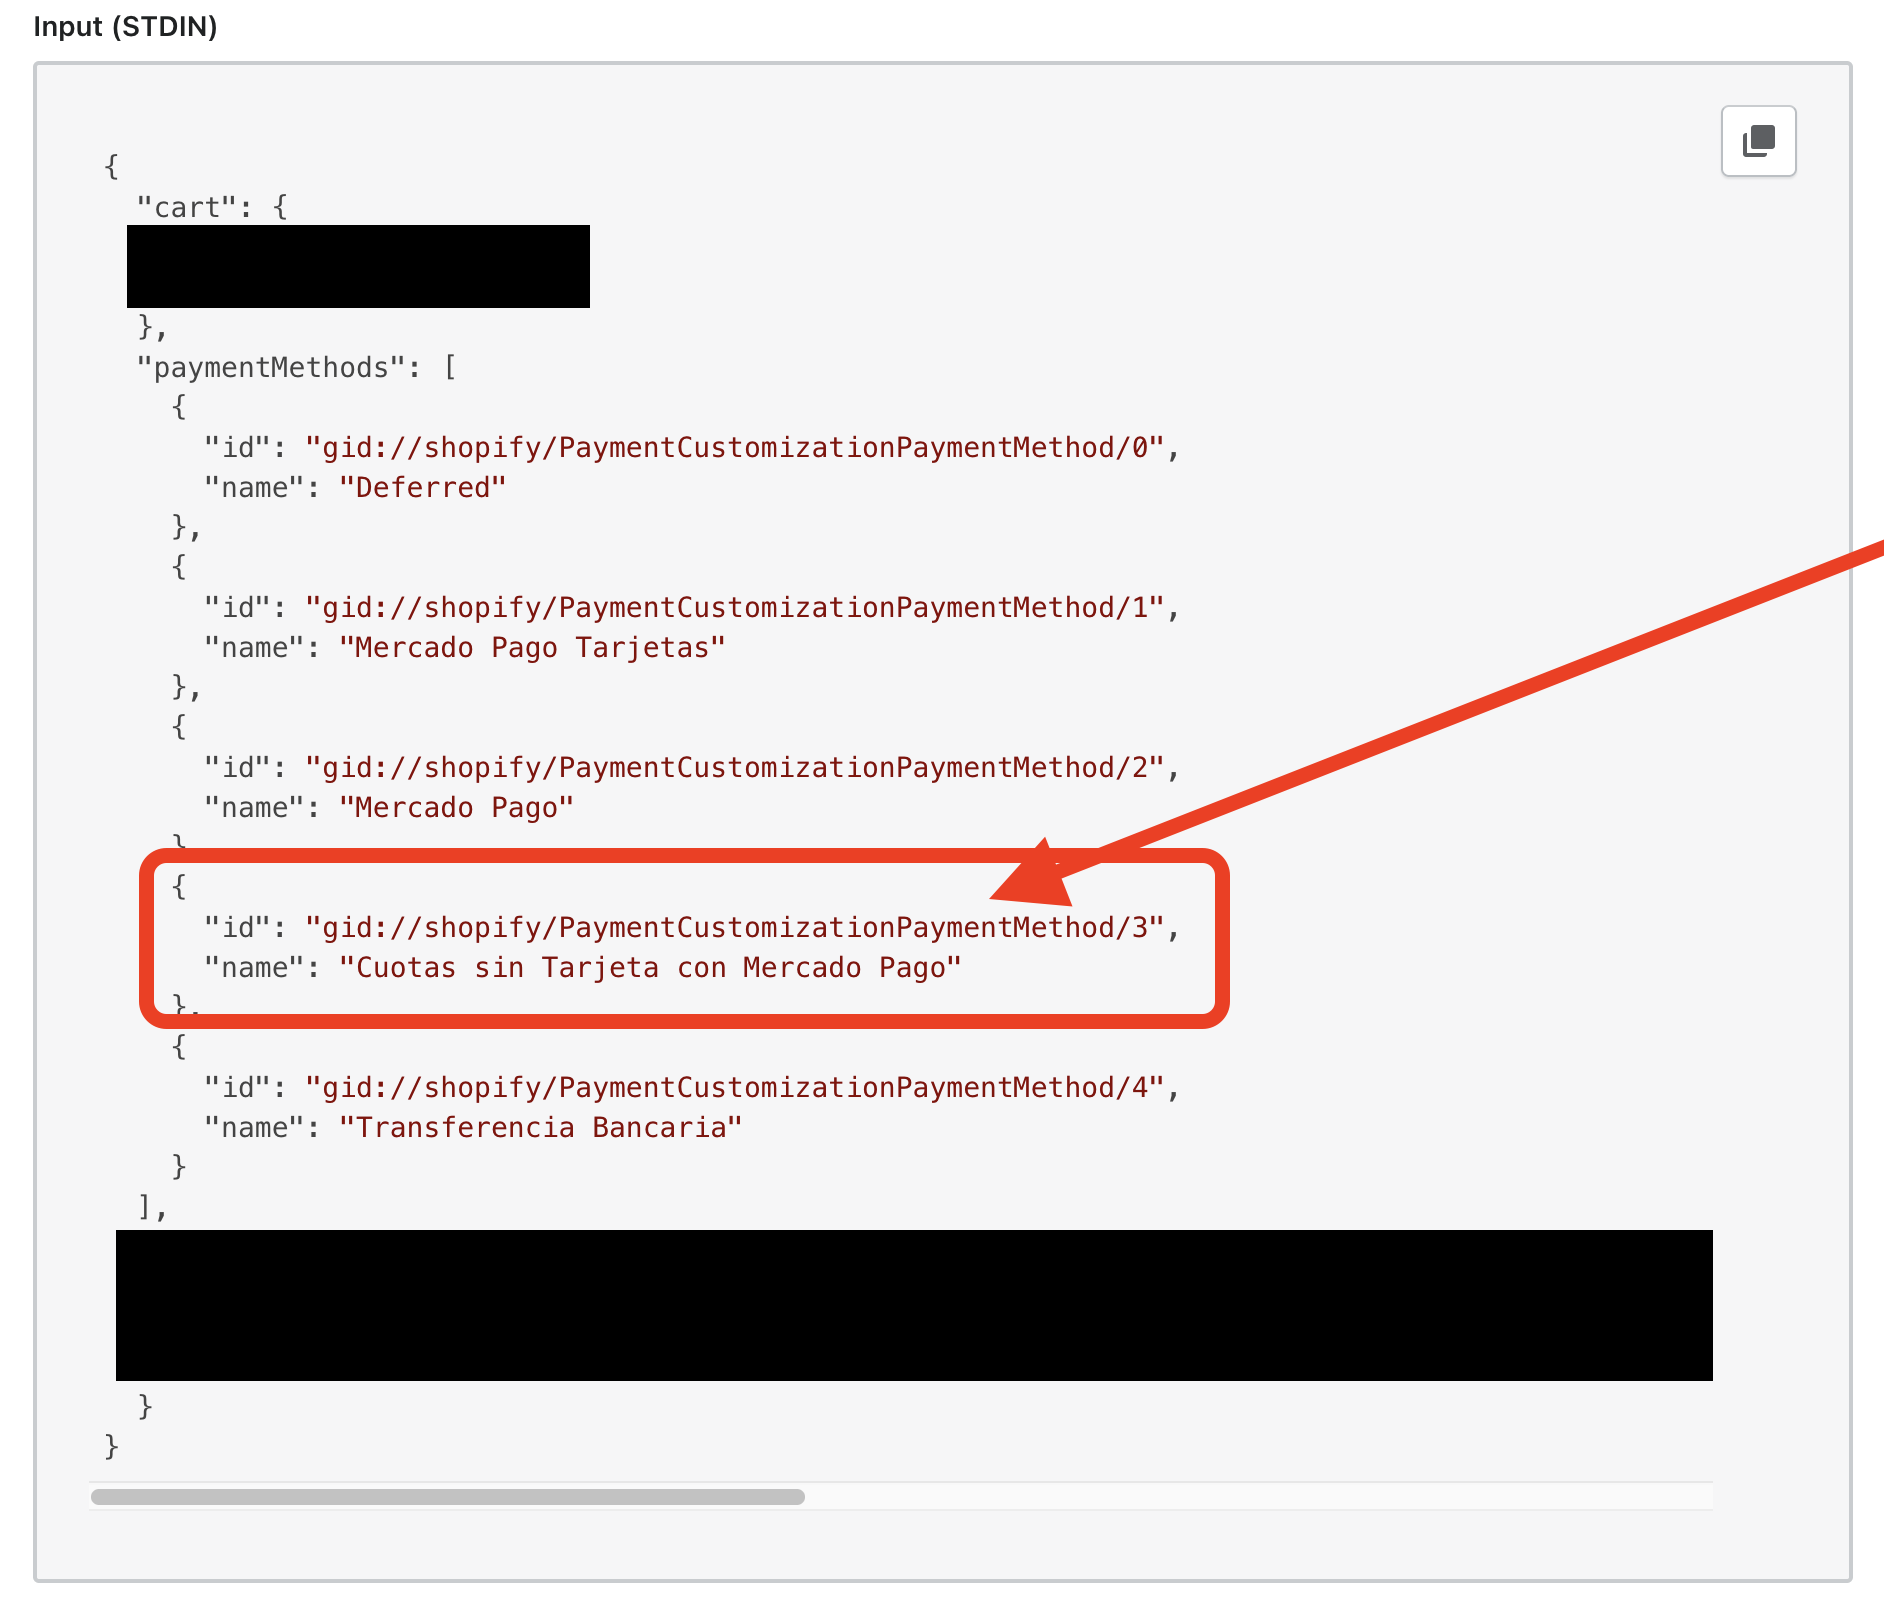Image resolution: width=1884 pixels, height=1602 pixels.
Task: Click the "Transferencia Bancaria" value
Action: coord(541,1127)
